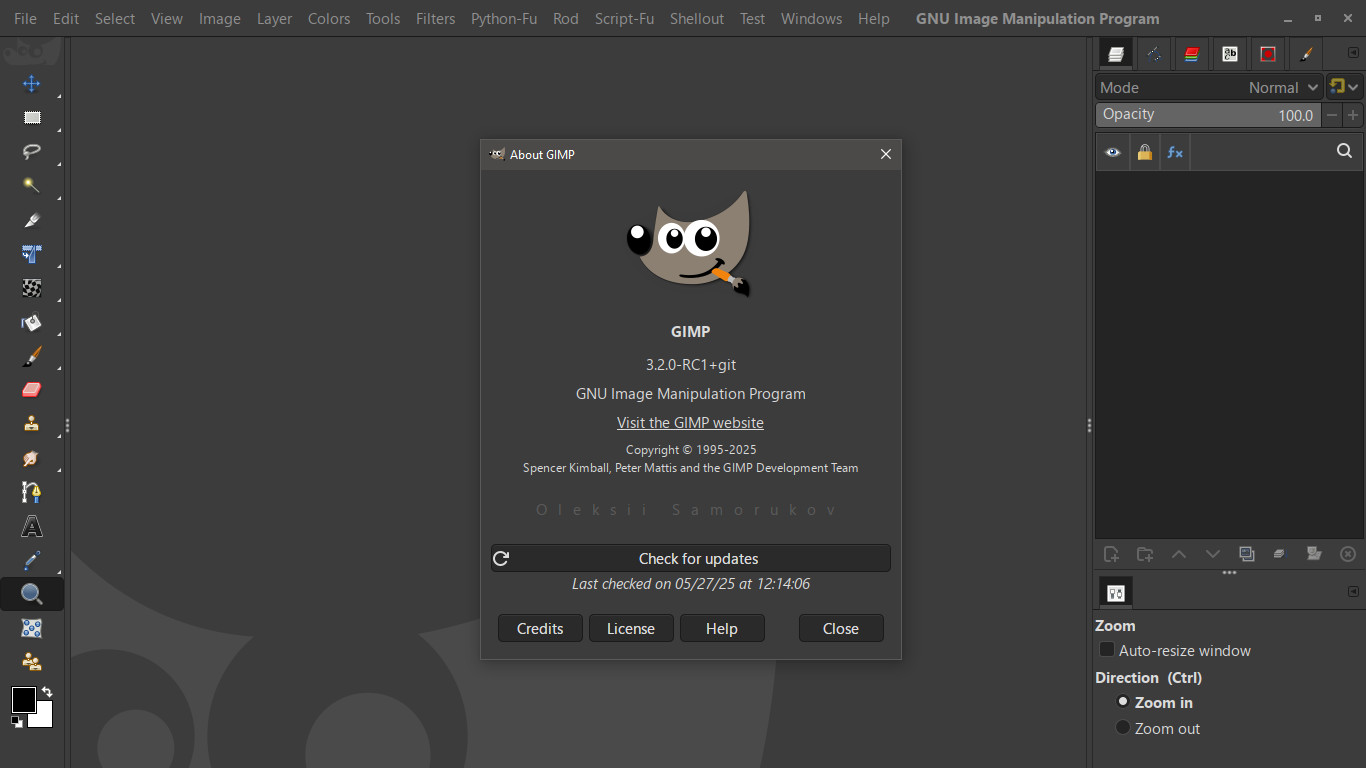Select the Move tool
This screenshot has width=1366, height=768.
click(x=32, y=84)
